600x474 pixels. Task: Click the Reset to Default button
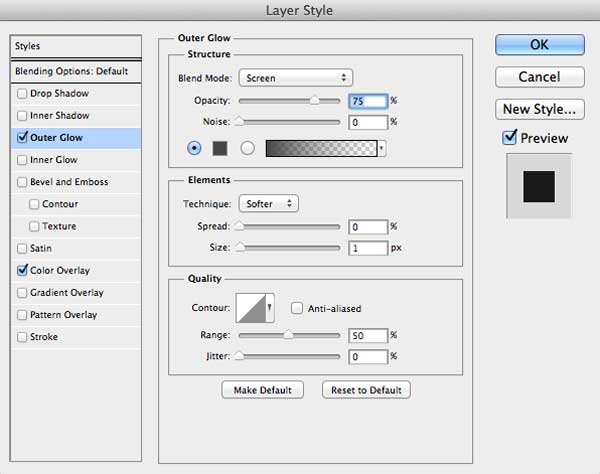tap(366, 390)
